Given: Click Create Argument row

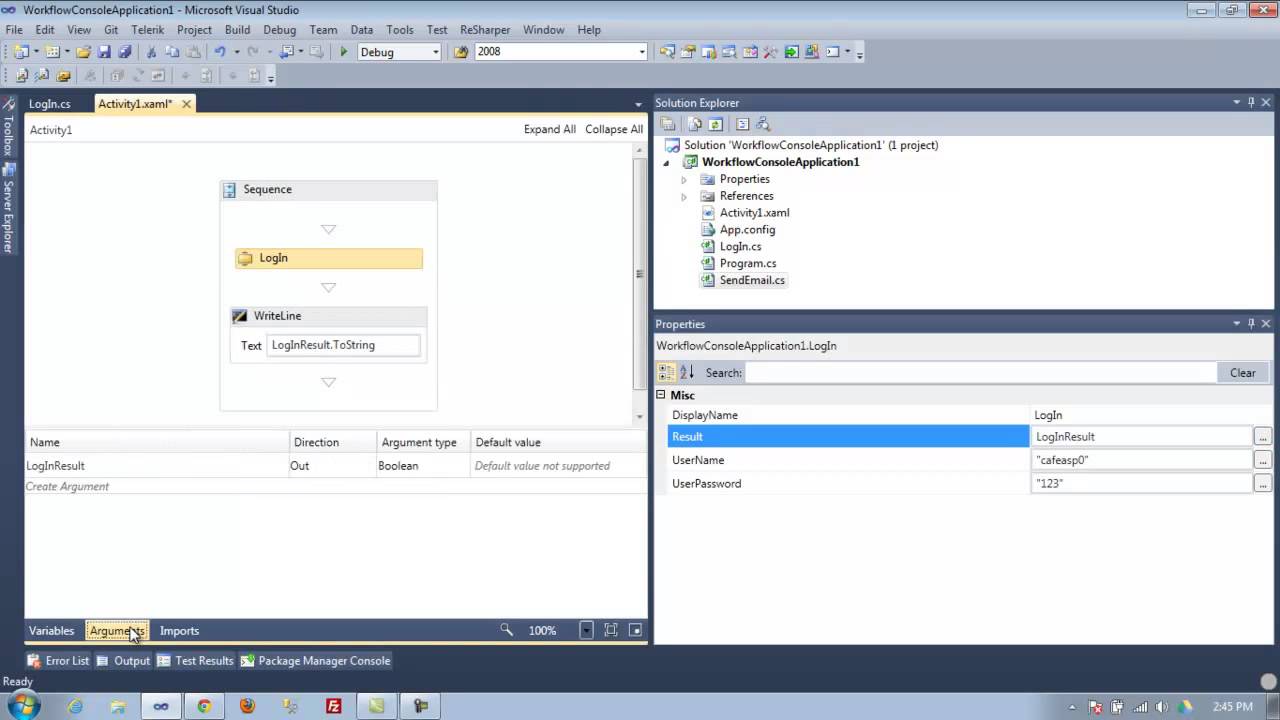Looking at the screenshot, I should coord(336,486).
